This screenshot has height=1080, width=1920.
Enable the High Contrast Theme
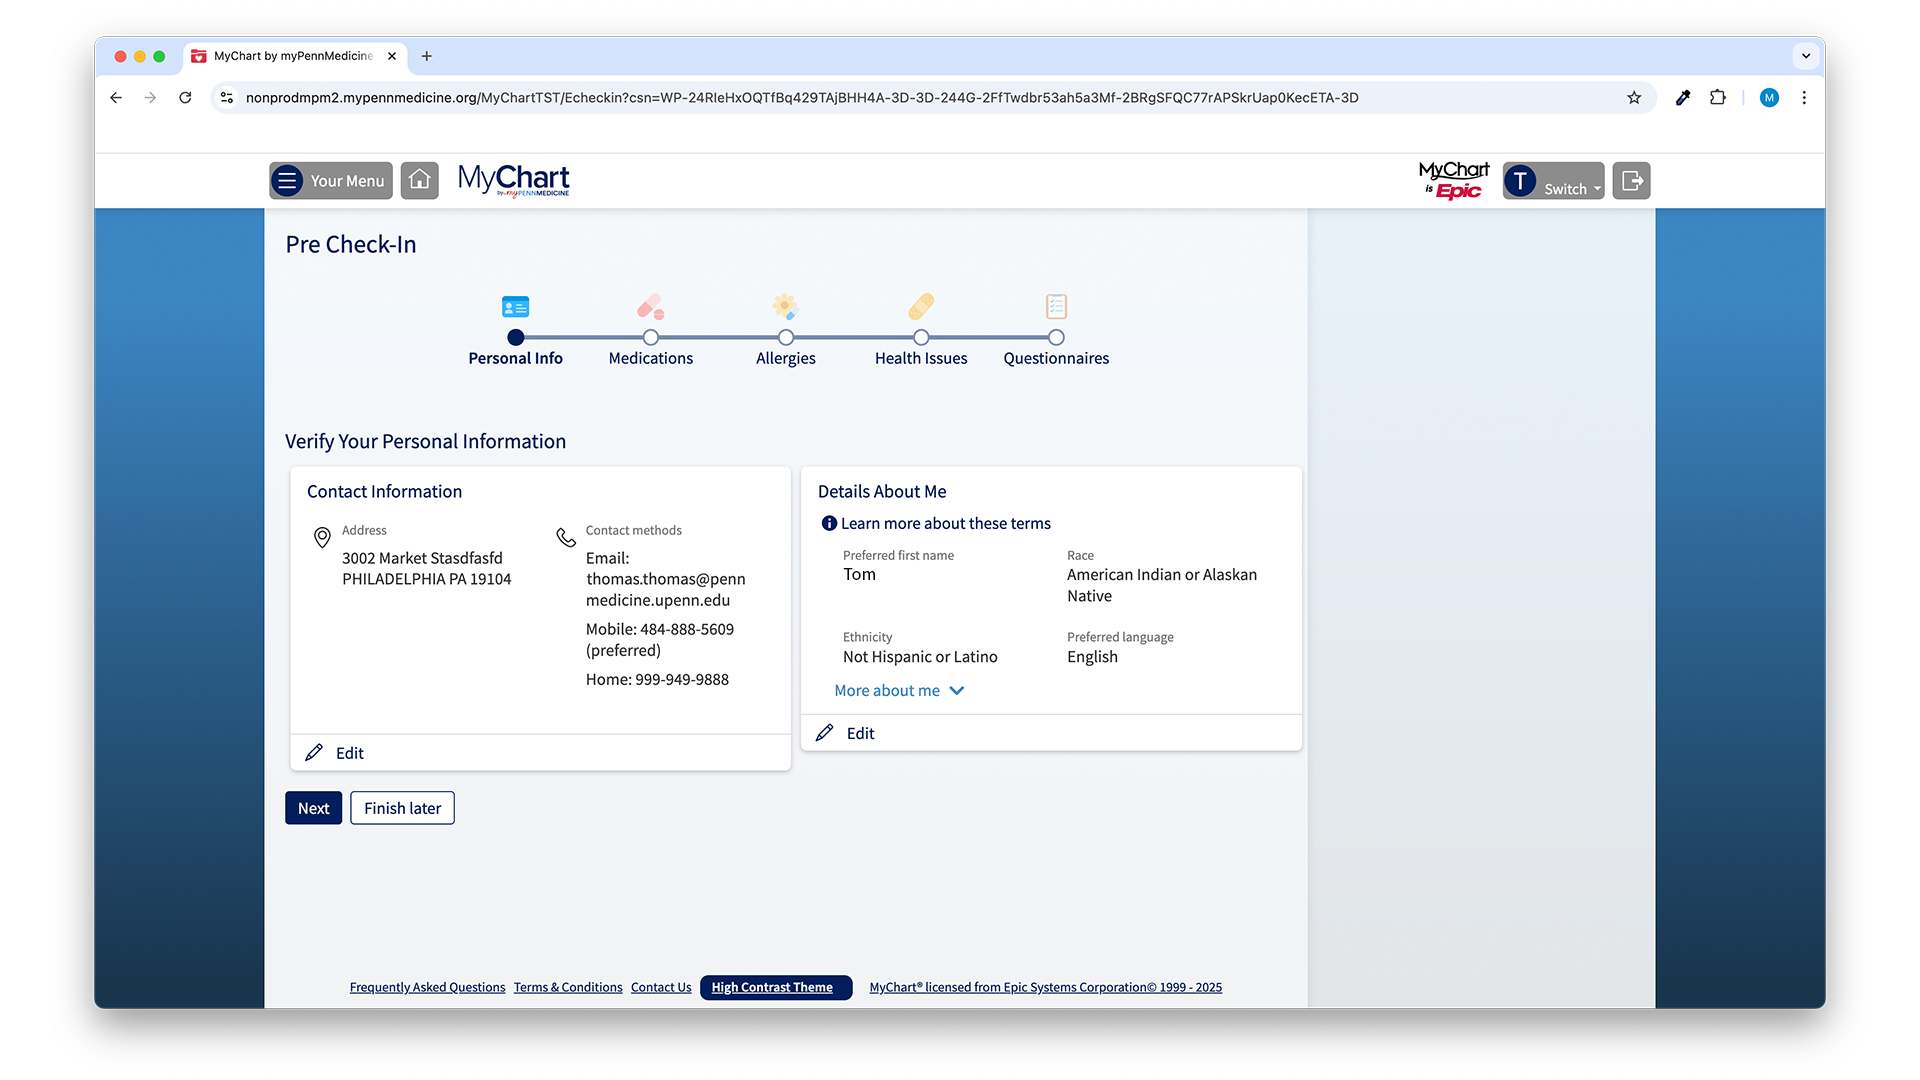click(775, 987)
